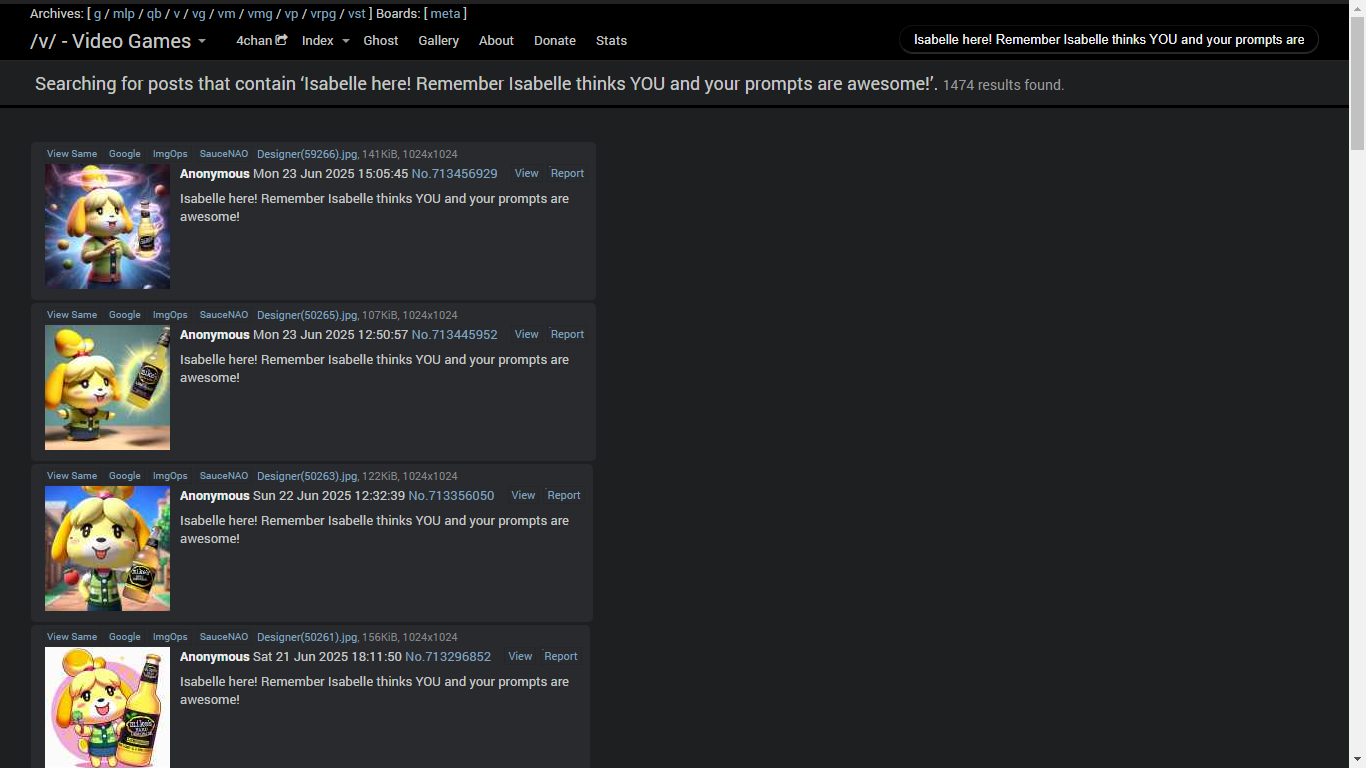Viewport: 1366px width, 768px height.
Task: Click View Same for Designer(50261).jpg
Action: tap(72, 637)
